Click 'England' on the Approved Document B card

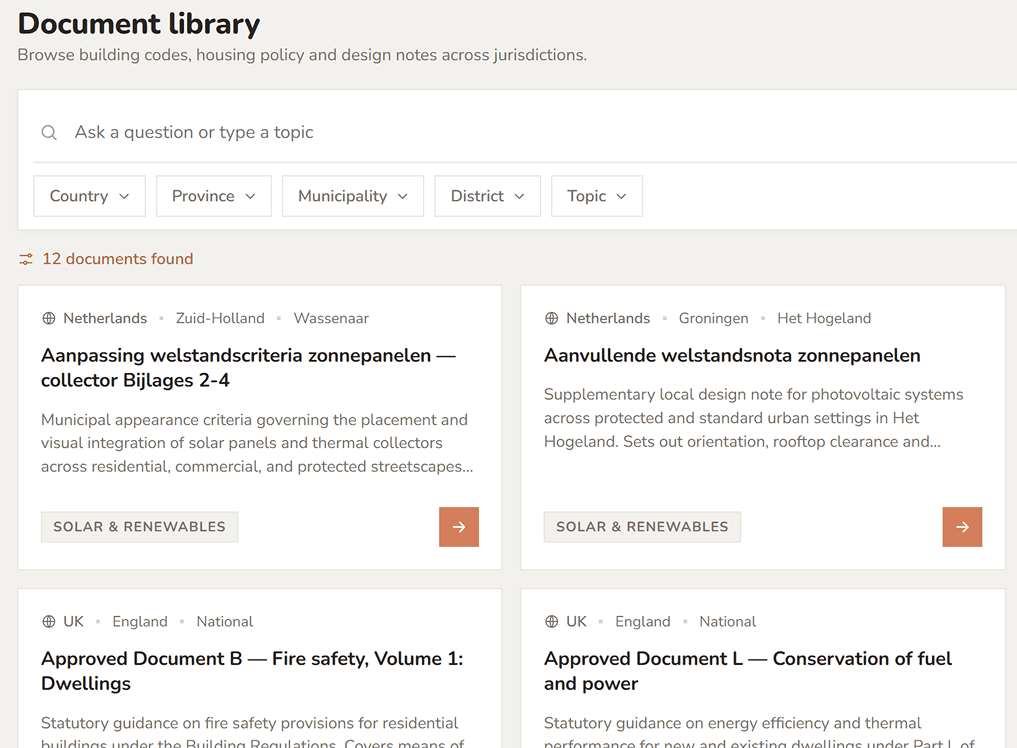pos(140,621)
